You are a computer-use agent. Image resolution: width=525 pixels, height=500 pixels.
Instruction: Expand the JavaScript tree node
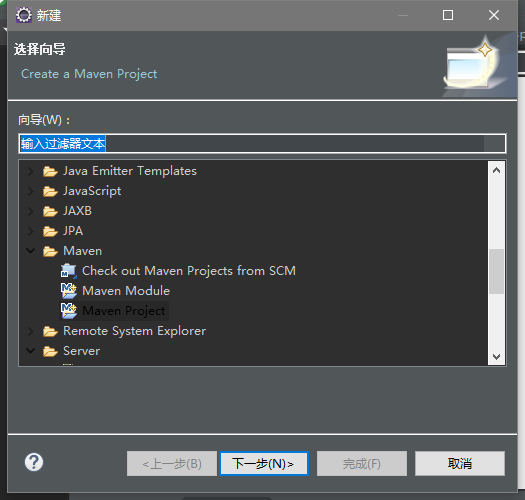coord(30,192)
